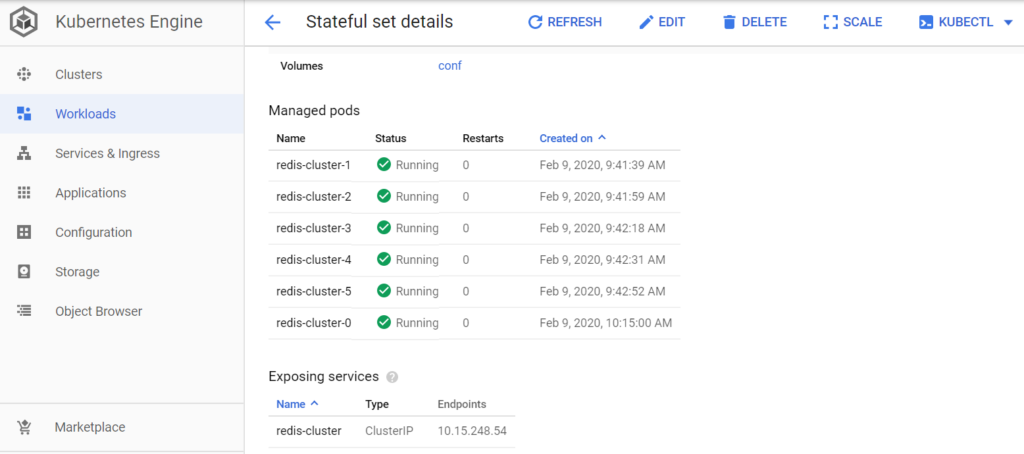Click the Edit pencil icon

tap(646, 22)
